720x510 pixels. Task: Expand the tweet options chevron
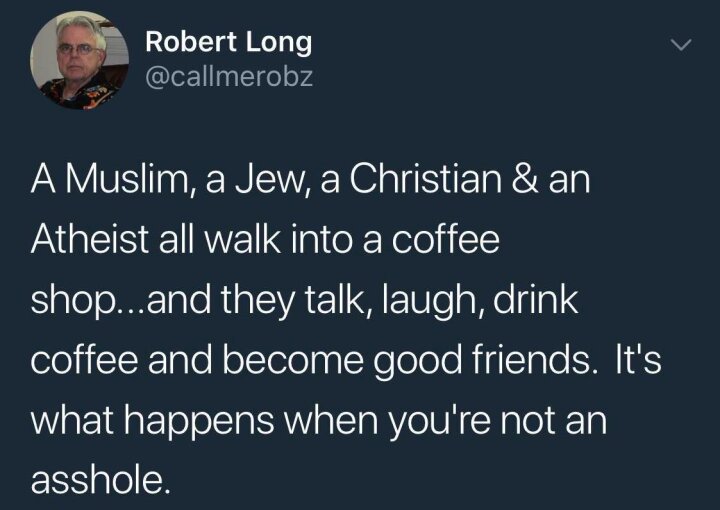coord(681,45)
